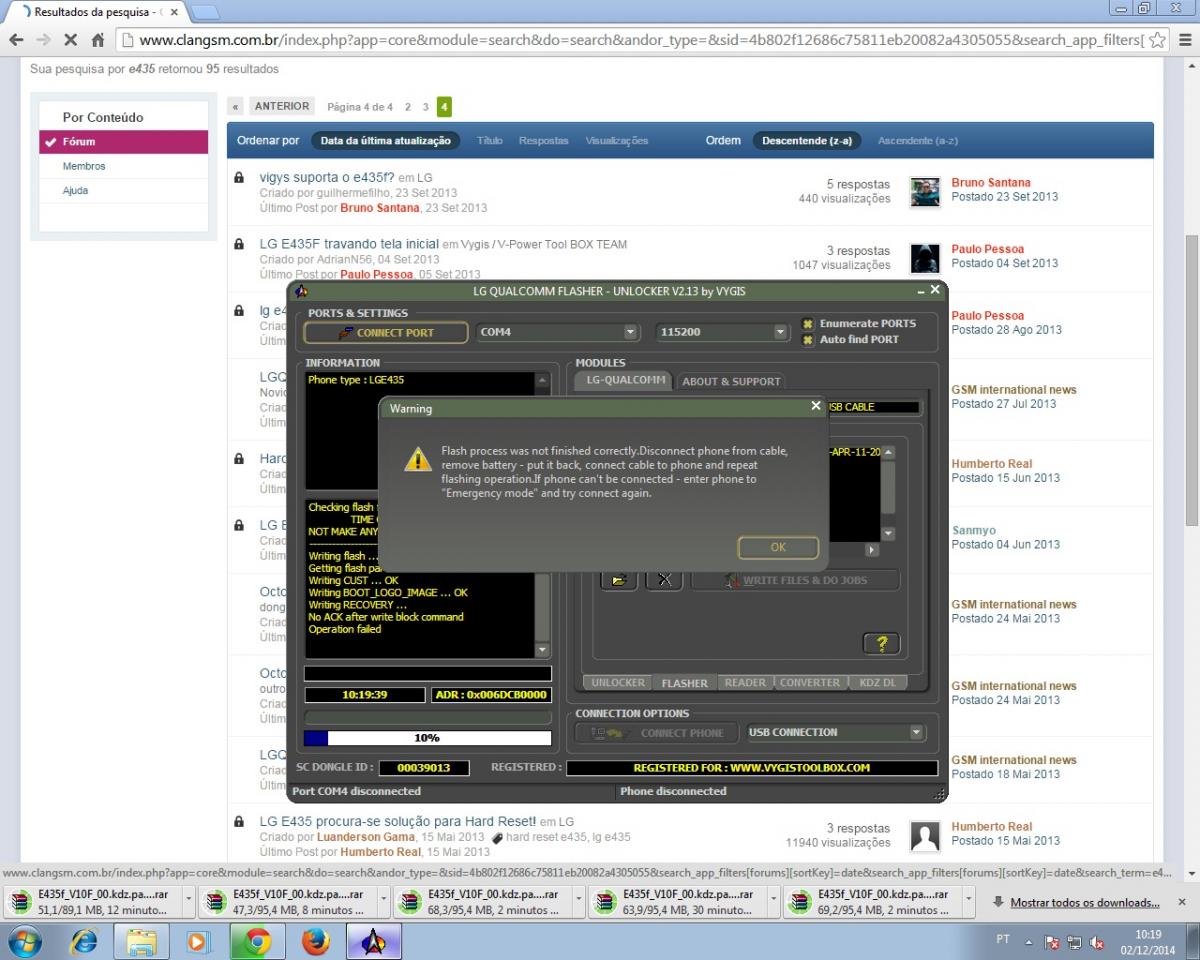The height and width of the screenshot is (960, 1200).
Task: Select Fórum filter in sidebar
Action: (124, 142)
